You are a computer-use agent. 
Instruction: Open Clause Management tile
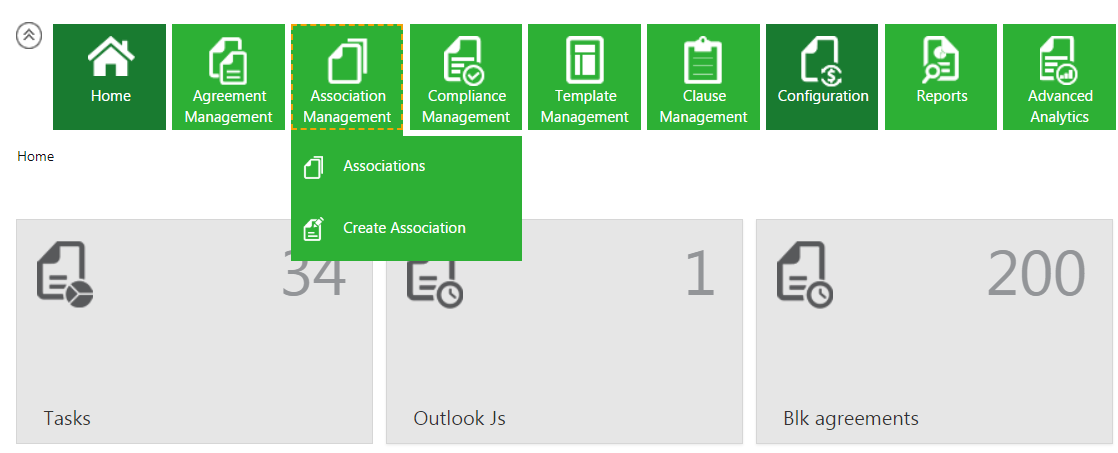[x=703, y=78]
